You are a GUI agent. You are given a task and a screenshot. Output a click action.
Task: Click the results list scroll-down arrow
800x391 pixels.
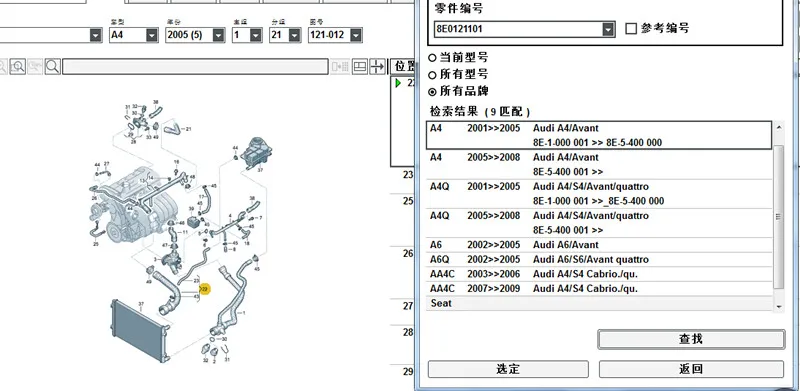pos(779,306)
